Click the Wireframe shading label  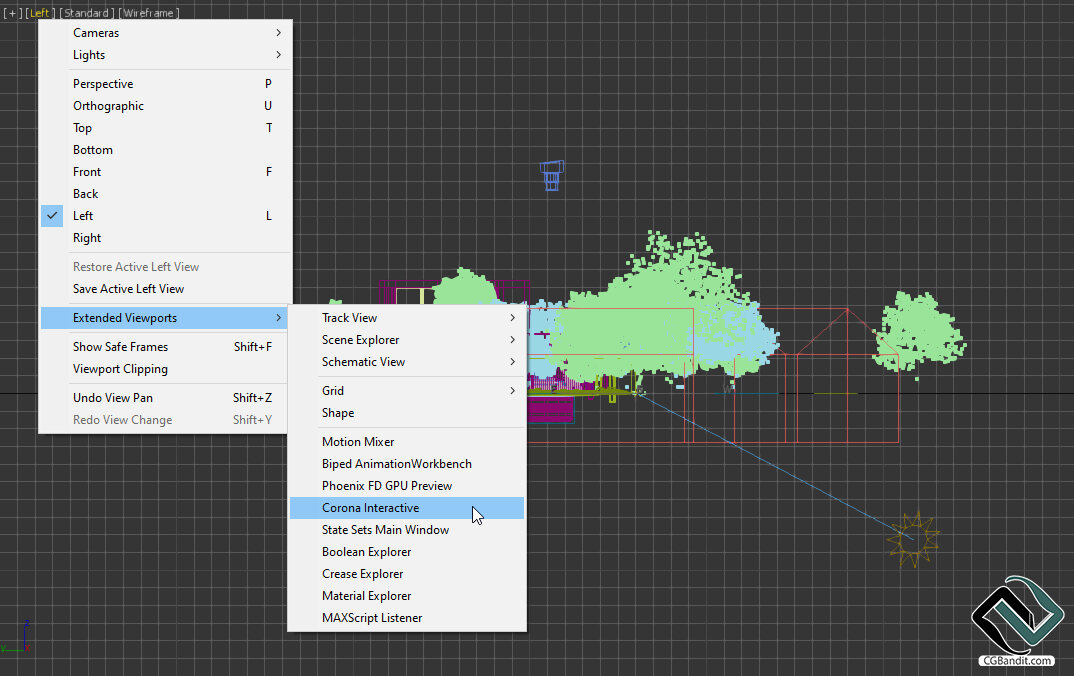(x=149, y=13)
